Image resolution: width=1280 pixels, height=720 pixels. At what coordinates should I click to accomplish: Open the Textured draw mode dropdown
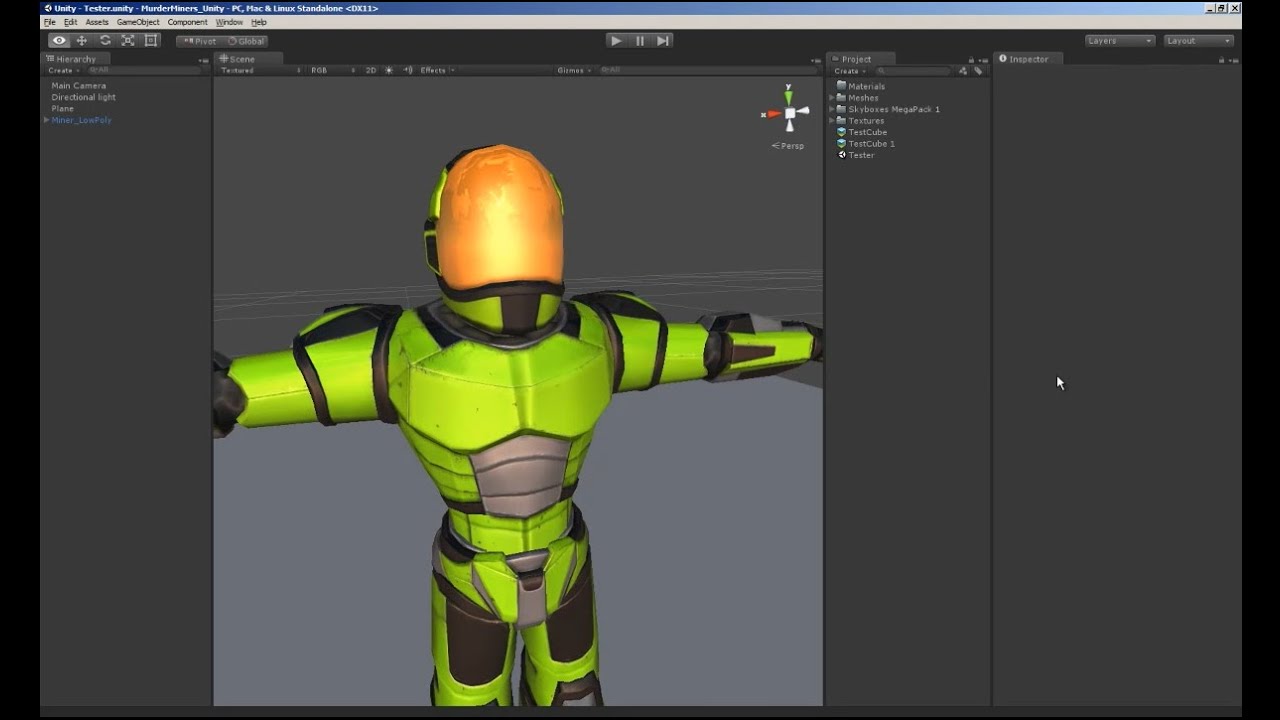click(260, 71)
